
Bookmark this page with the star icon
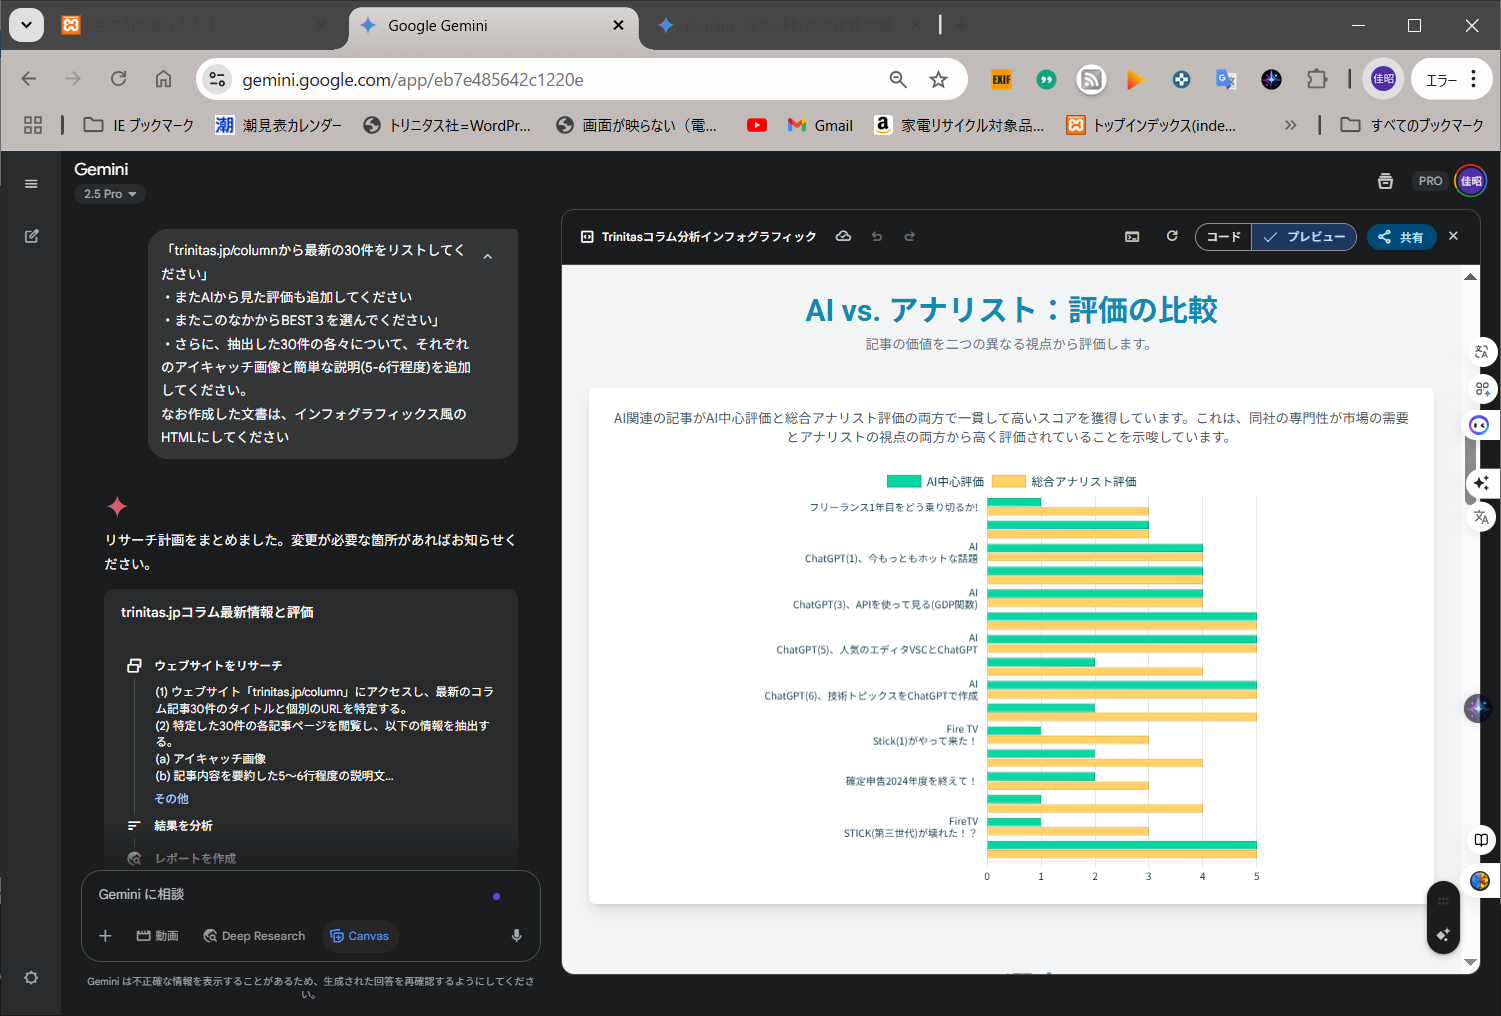[x=938, y=80]
